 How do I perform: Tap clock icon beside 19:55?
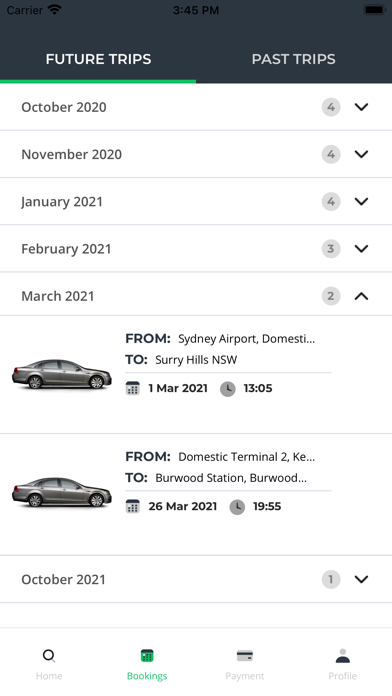pyautogui.click(x=237, y=507)
